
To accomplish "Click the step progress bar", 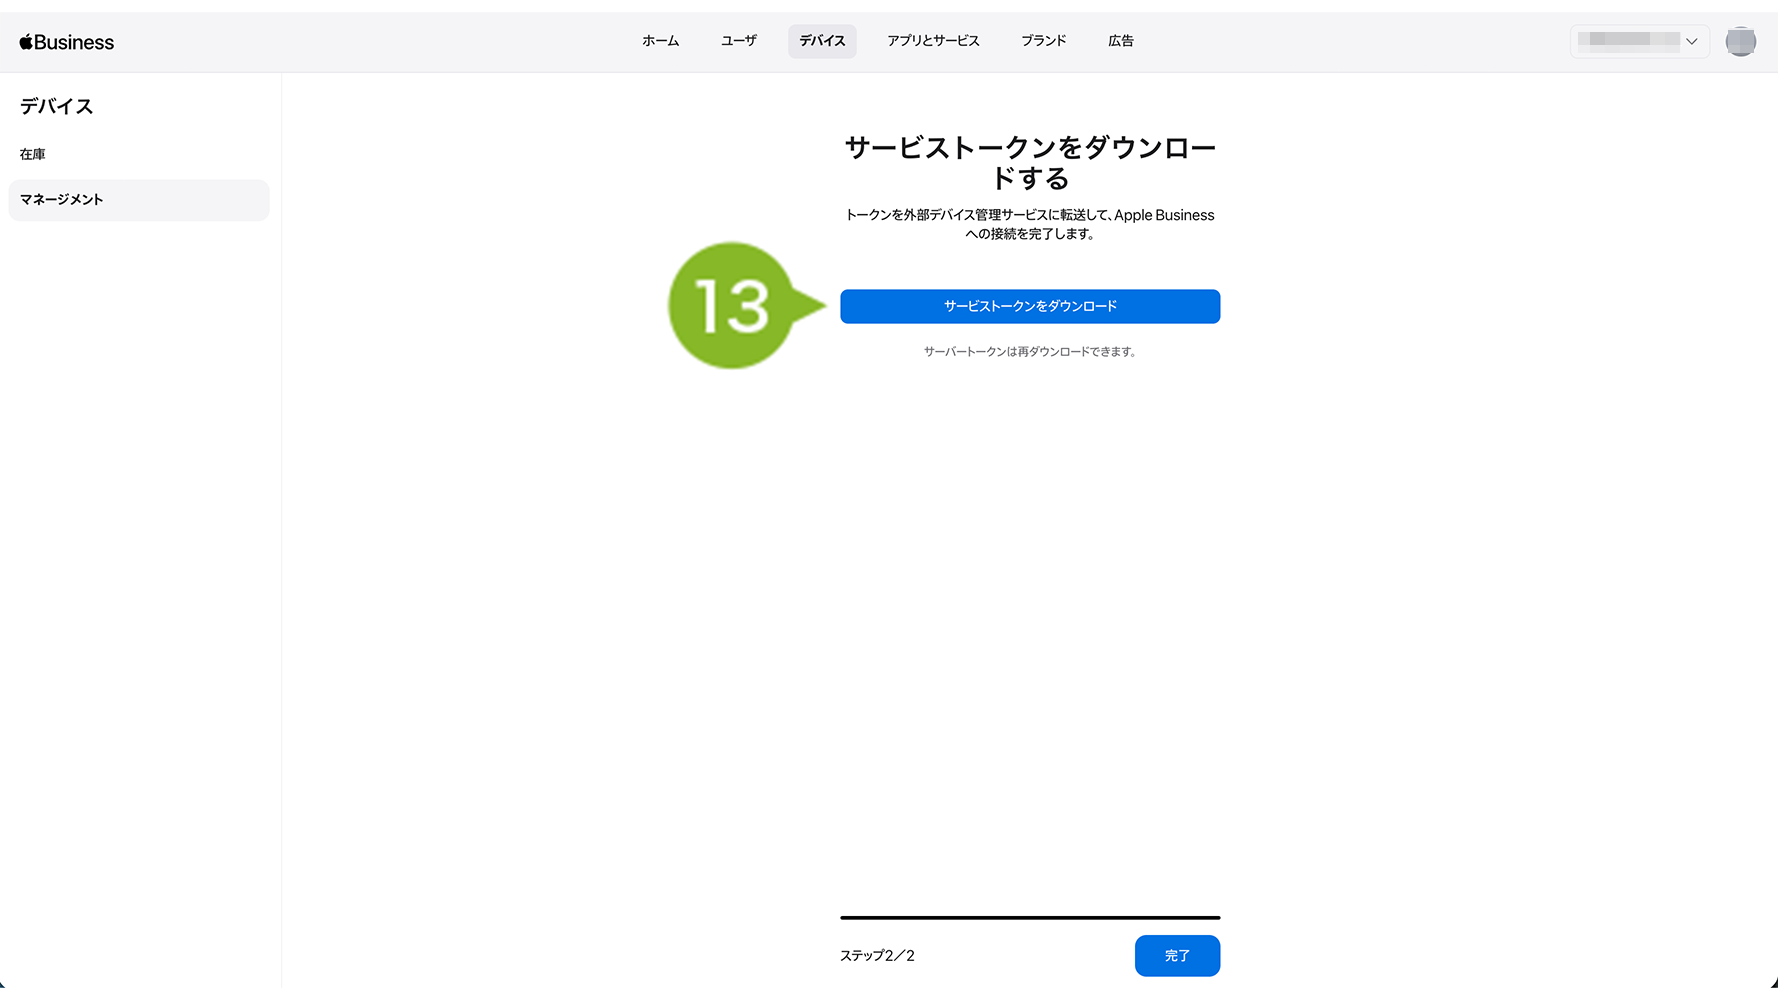I will click(1030, 917).
